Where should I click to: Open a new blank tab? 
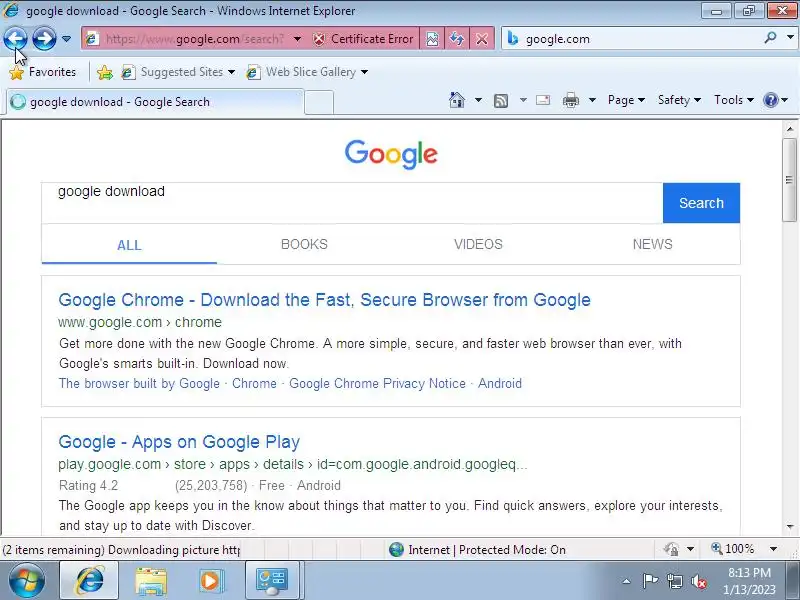[x=319, y=102]
